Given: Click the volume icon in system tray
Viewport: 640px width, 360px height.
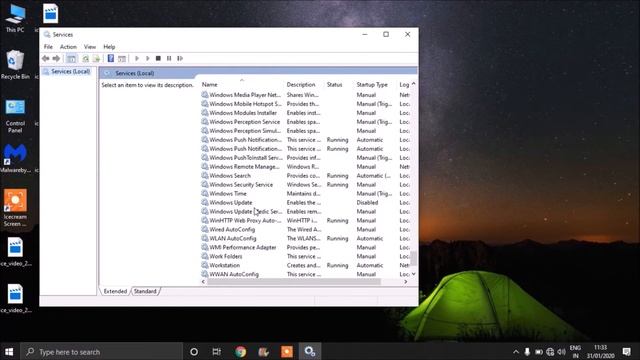Looking at the screenshot, I should pyautogui.click(x=562, y=352).
